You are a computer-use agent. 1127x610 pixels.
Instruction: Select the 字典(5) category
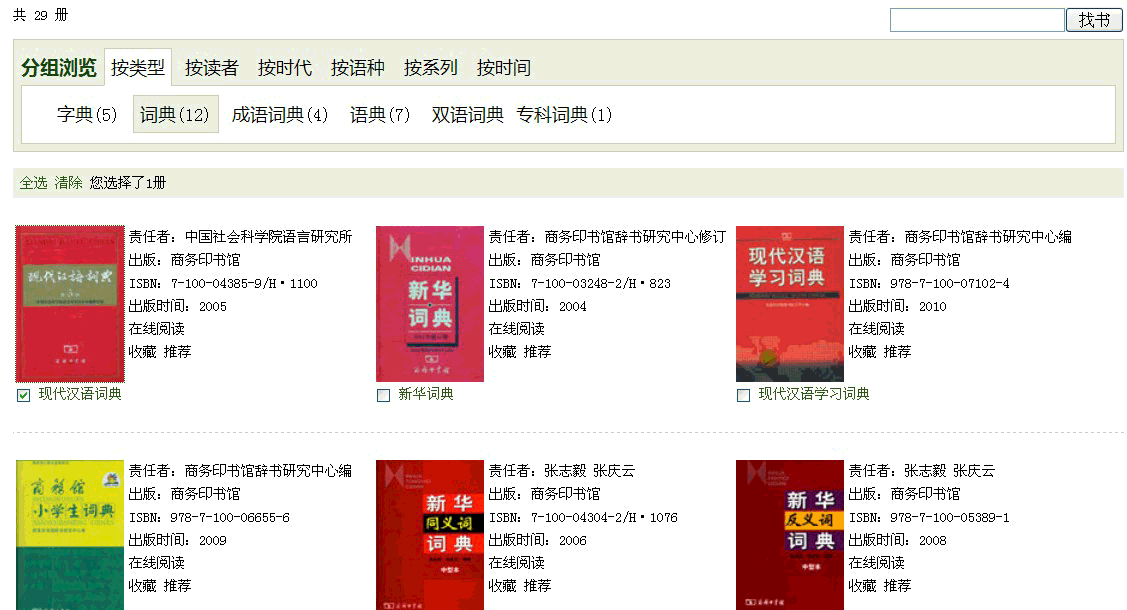pyautogui.click(x=87, y=114)
